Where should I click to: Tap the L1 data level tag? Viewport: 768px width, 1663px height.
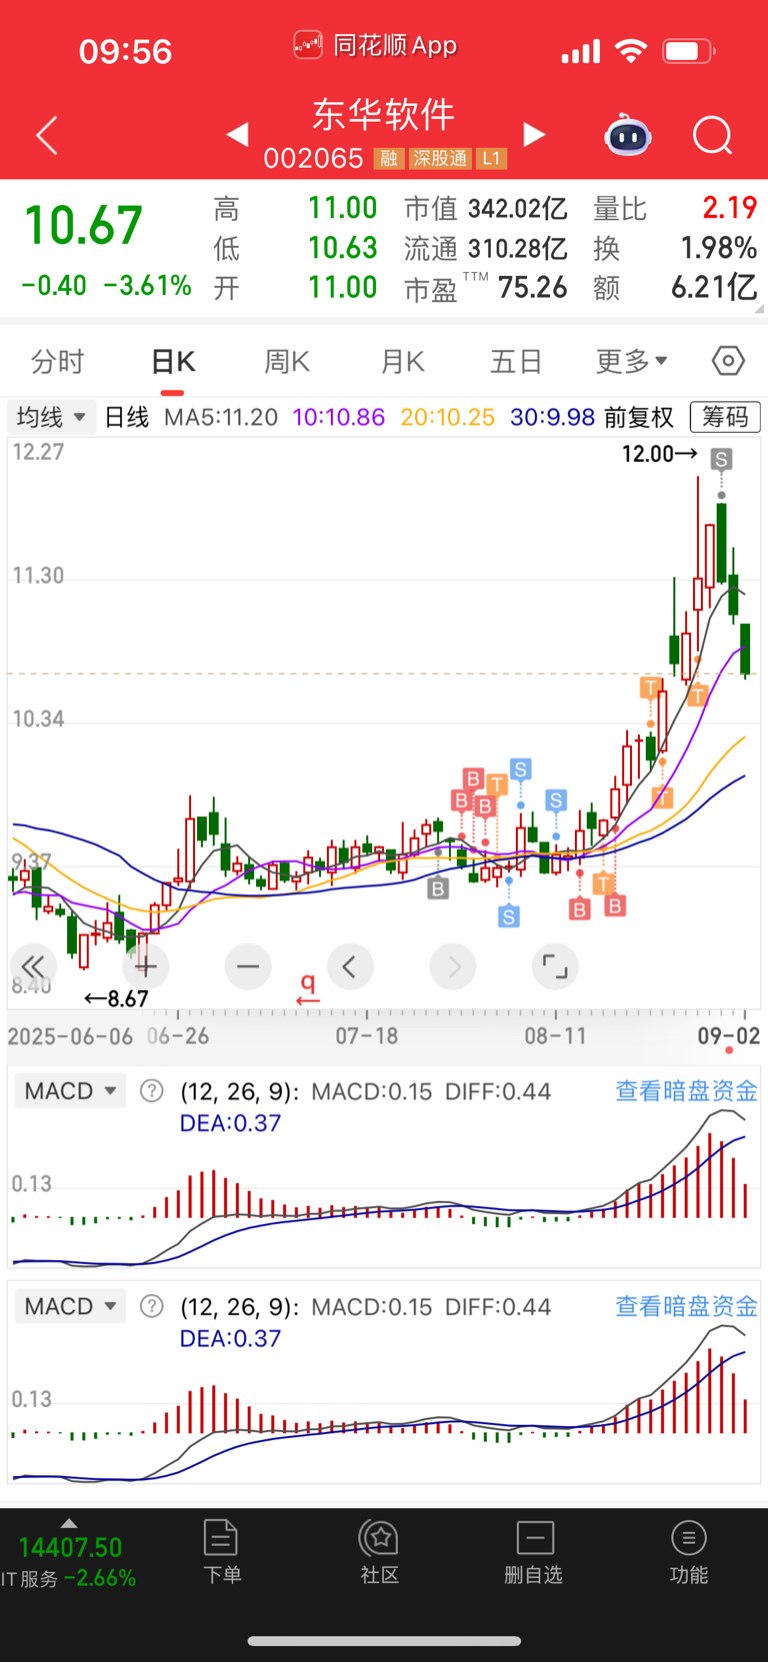tap(491, 158)
